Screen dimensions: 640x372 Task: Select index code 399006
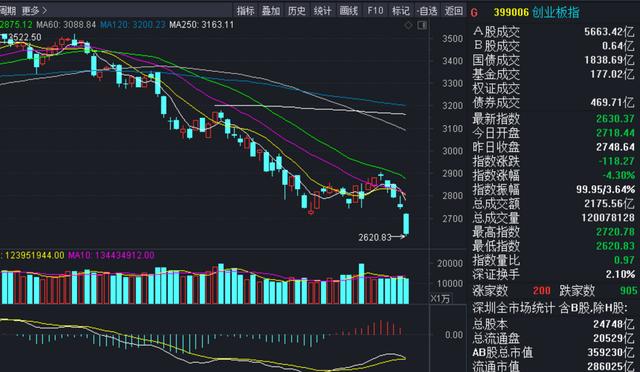(511, 13)
